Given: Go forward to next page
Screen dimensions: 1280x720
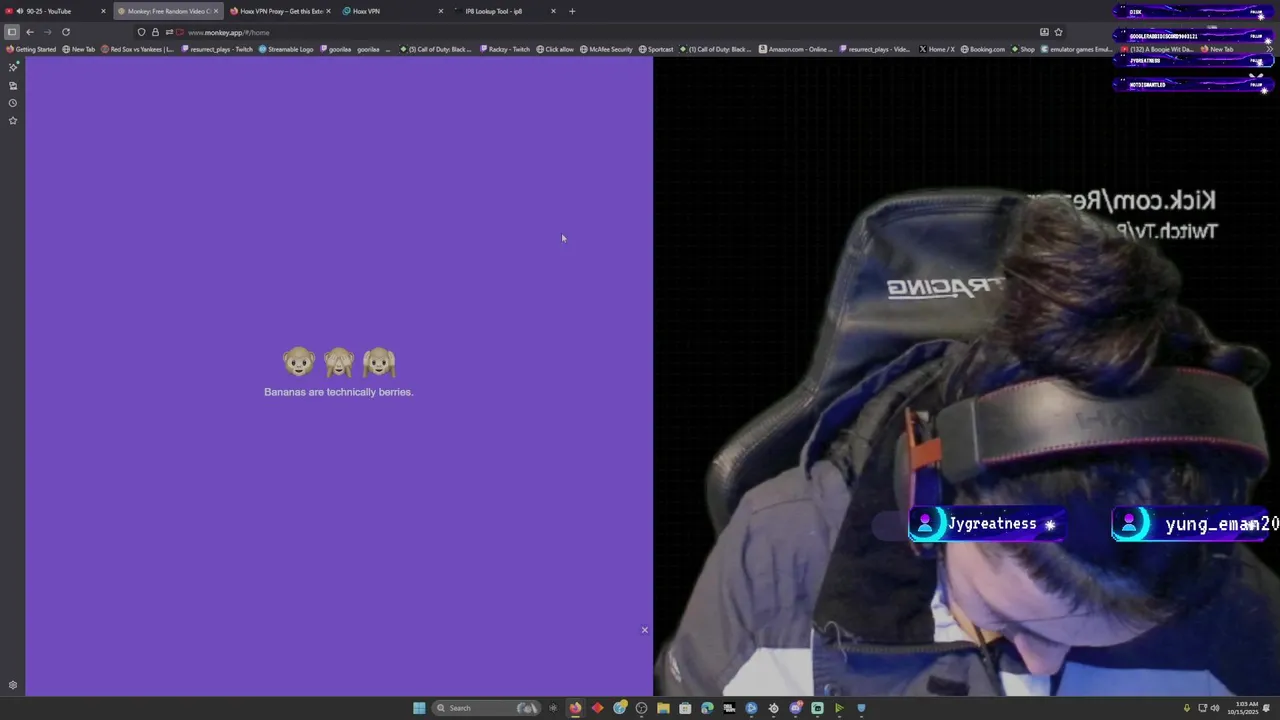Looking at the screenshot, I should (x=47, y=32).
